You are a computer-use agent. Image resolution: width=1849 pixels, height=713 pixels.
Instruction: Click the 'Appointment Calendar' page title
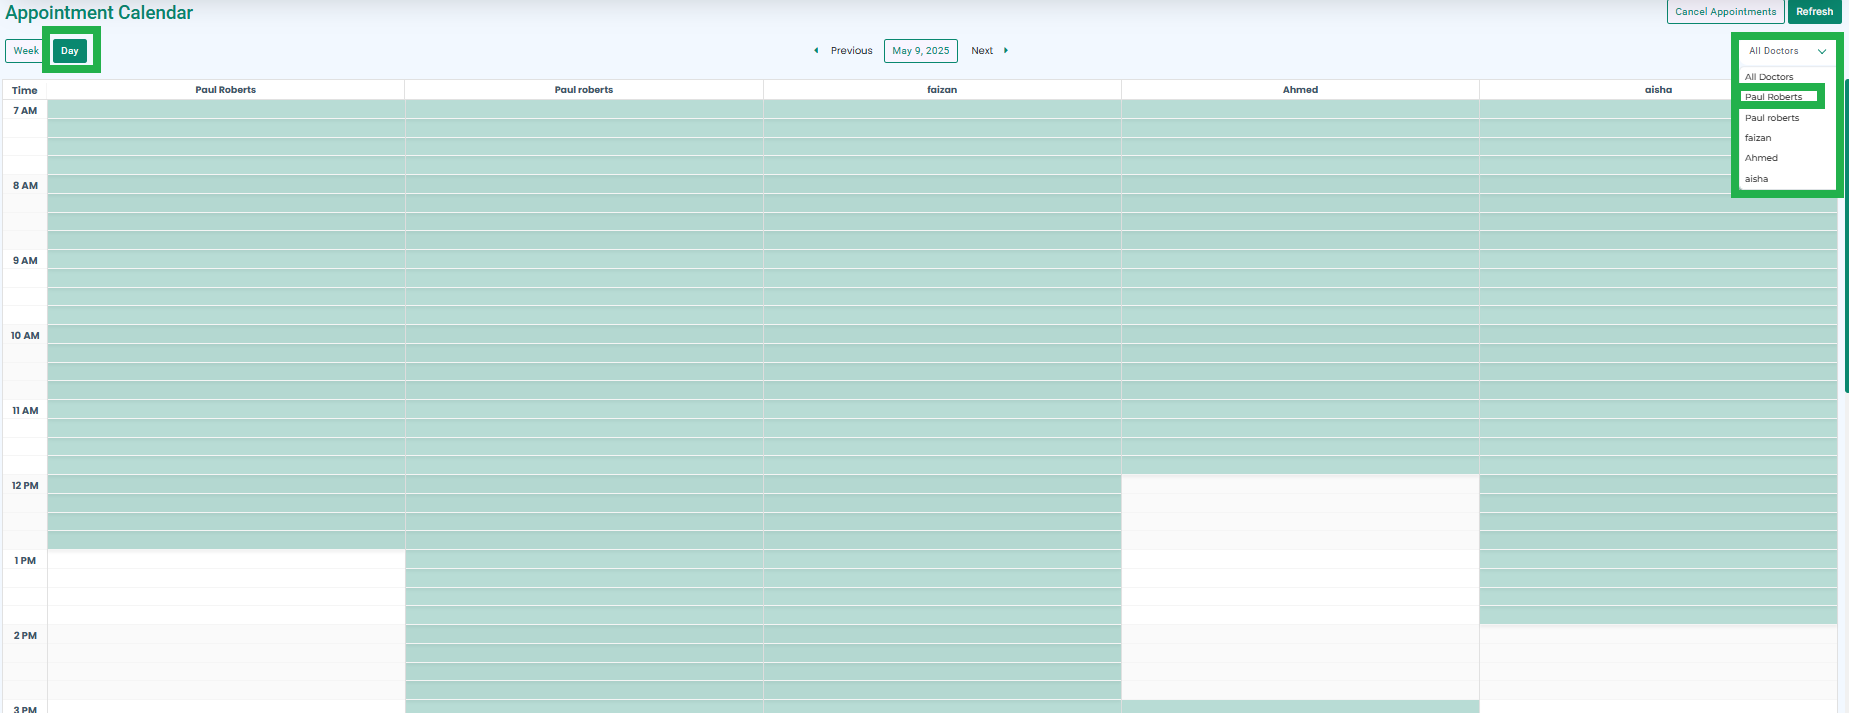99,13
